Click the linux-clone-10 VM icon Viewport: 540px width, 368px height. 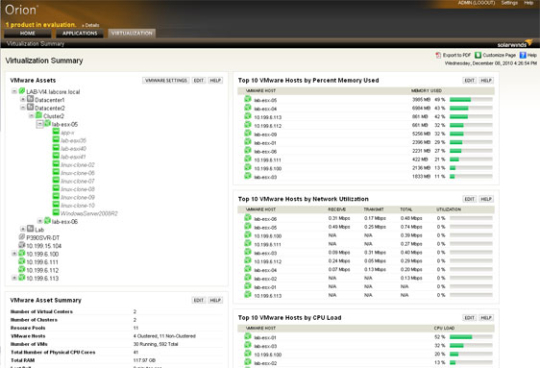(x=56, y=205)
